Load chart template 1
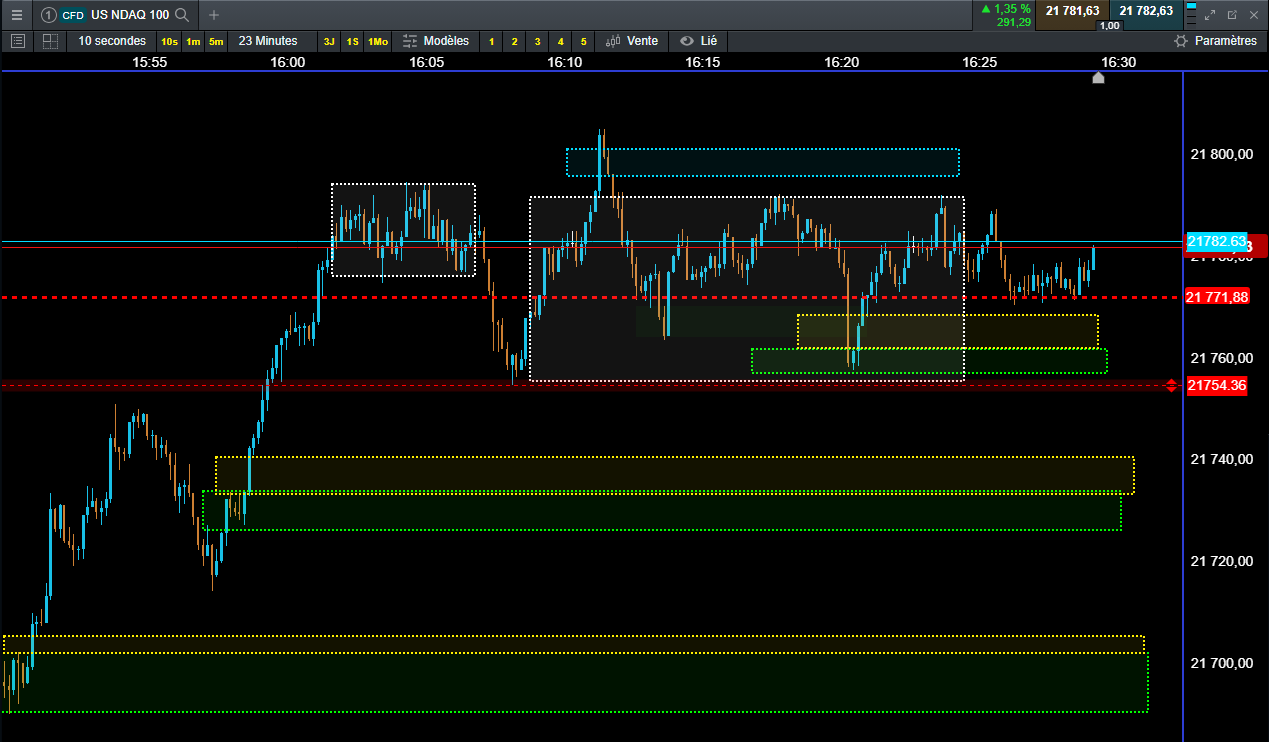 (x=491, y=42)
